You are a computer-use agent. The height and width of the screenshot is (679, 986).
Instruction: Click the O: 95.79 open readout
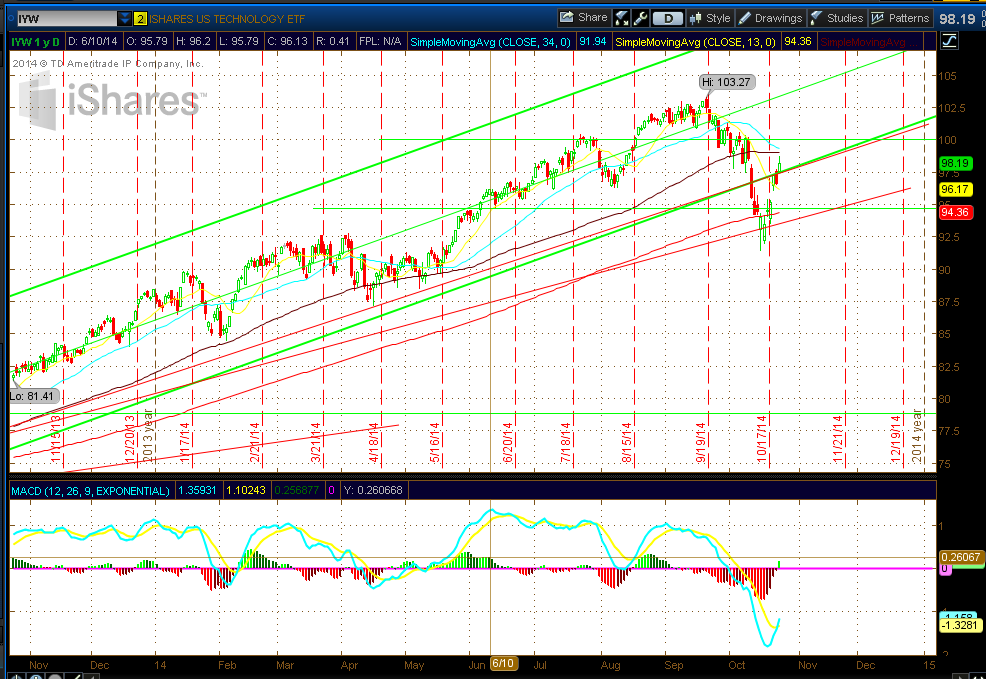147,41
